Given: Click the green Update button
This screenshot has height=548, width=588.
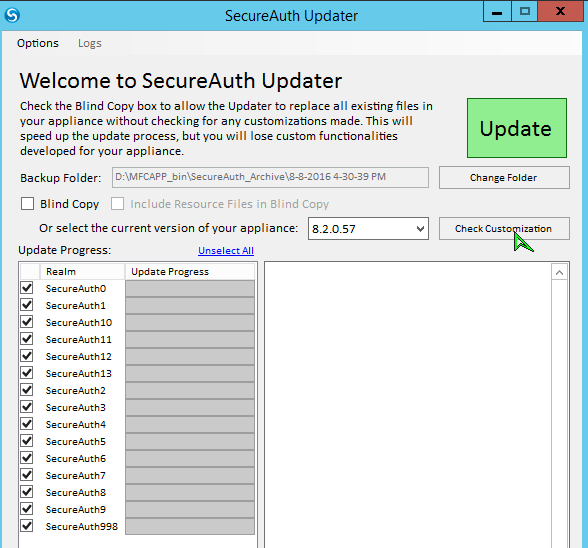Looking at the screenshot, I should [517, 128].
